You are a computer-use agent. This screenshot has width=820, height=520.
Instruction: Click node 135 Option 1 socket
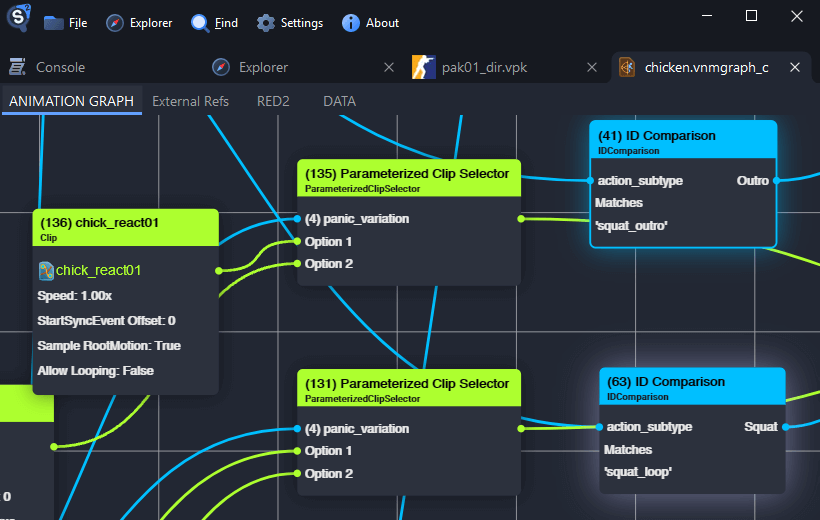(x=297, y=241)
